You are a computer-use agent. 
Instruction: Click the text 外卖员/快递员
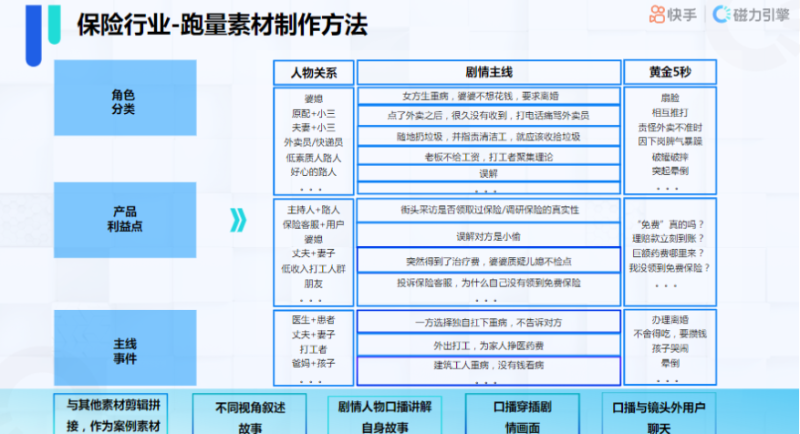(x=313, y=142)
